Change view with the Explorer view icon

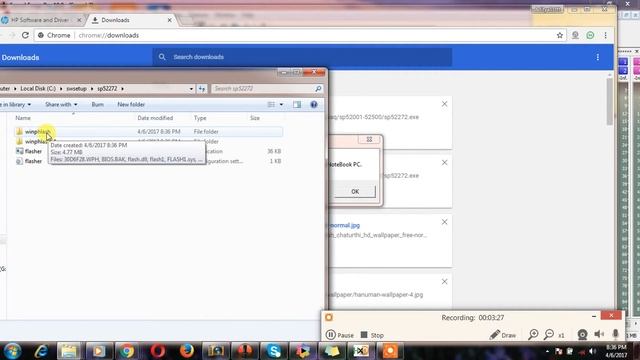click(271, 104)
